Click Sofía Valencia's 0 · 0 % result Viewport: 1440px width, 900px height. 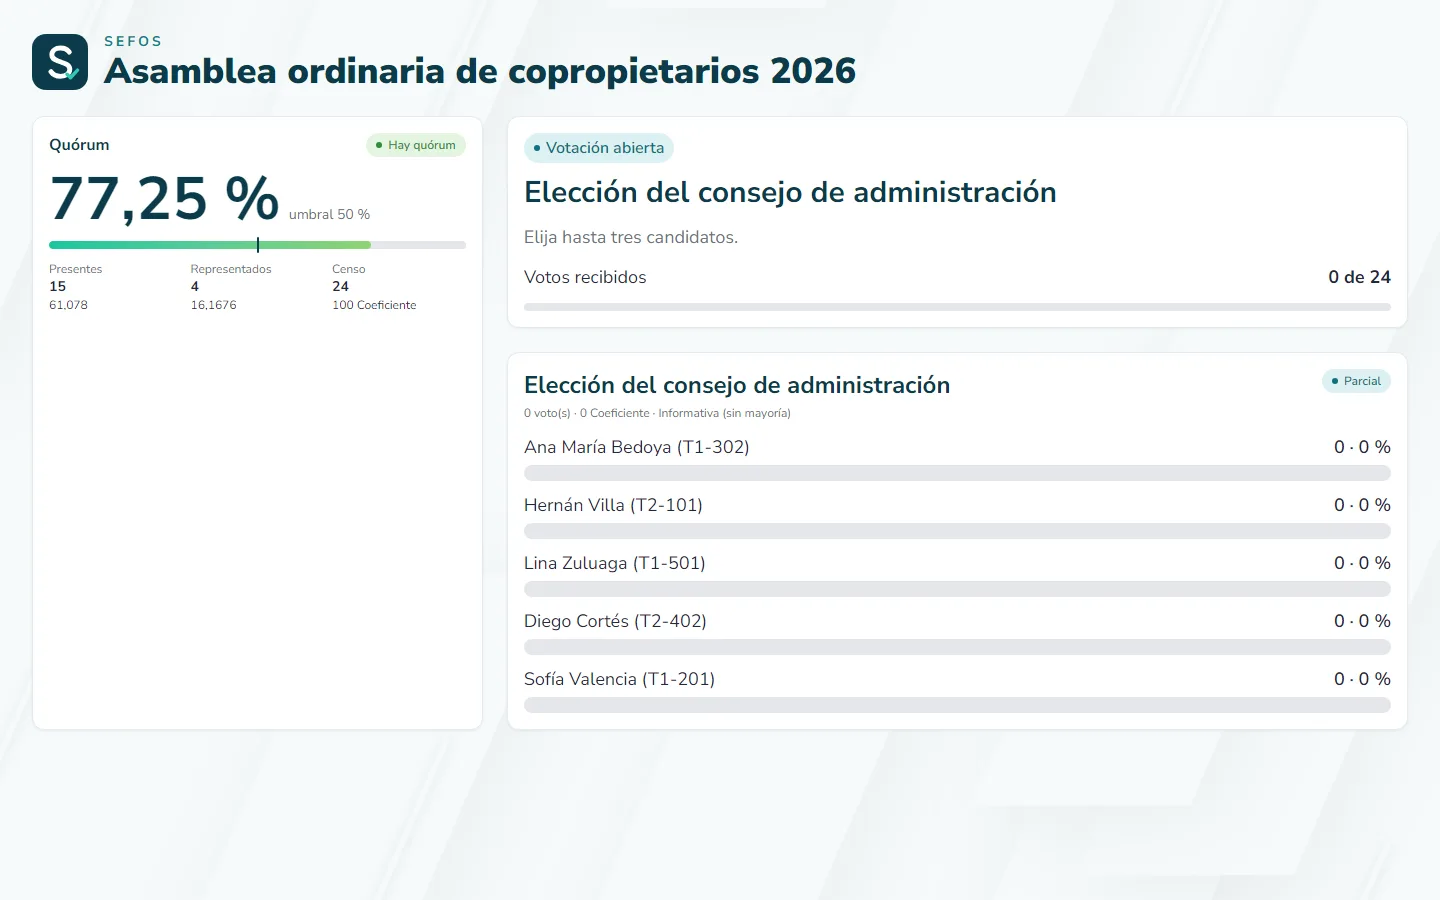coord(1362,679)
